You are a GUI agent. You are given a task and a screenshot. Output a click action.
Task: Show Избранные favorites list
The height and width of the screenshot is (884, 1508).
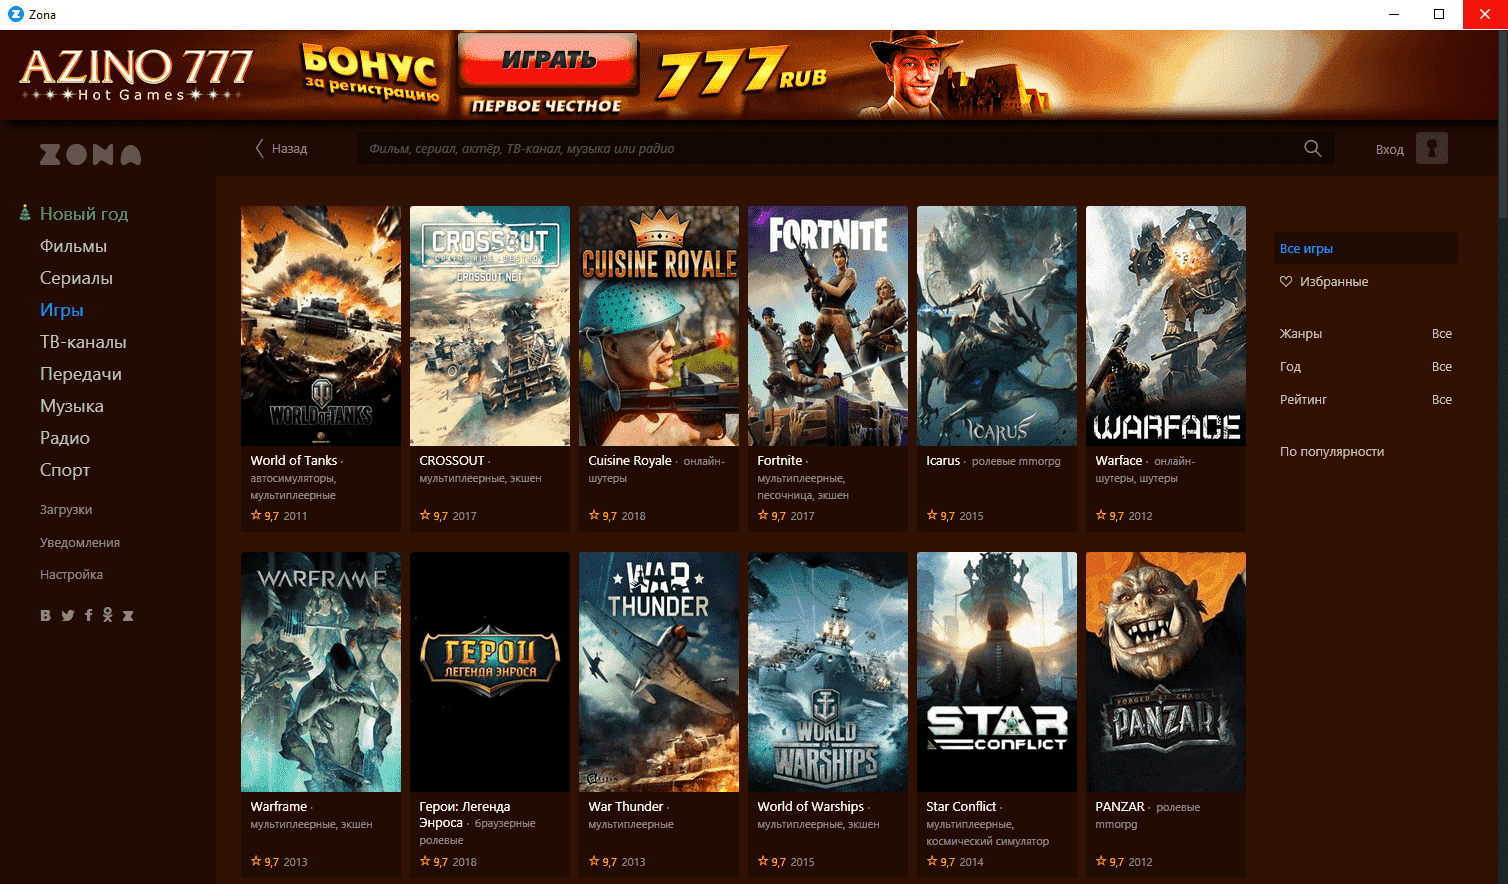coord(1334,282)
